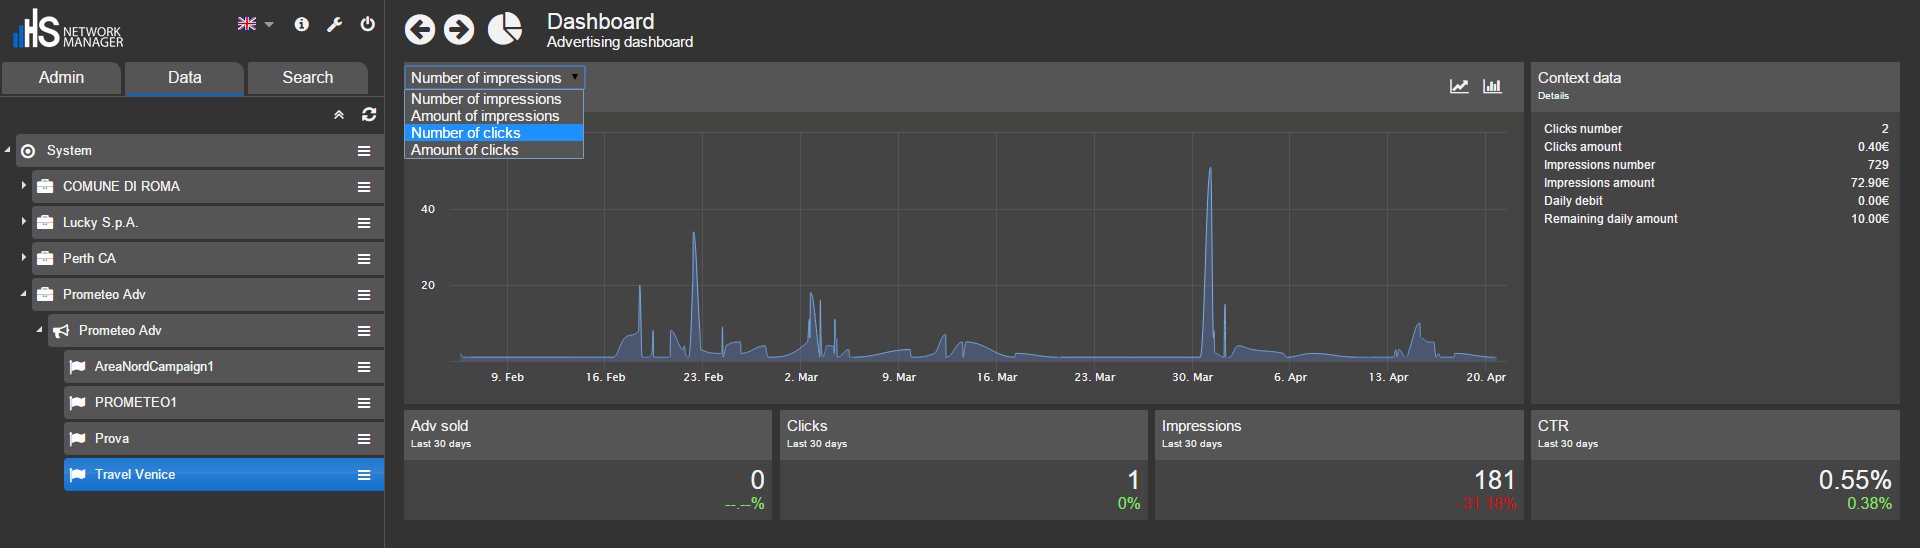Image resolution: width=1920 pixels, height=548 pixels.
Task: Click the back arrow navigation icon
Action: [420, 30]
